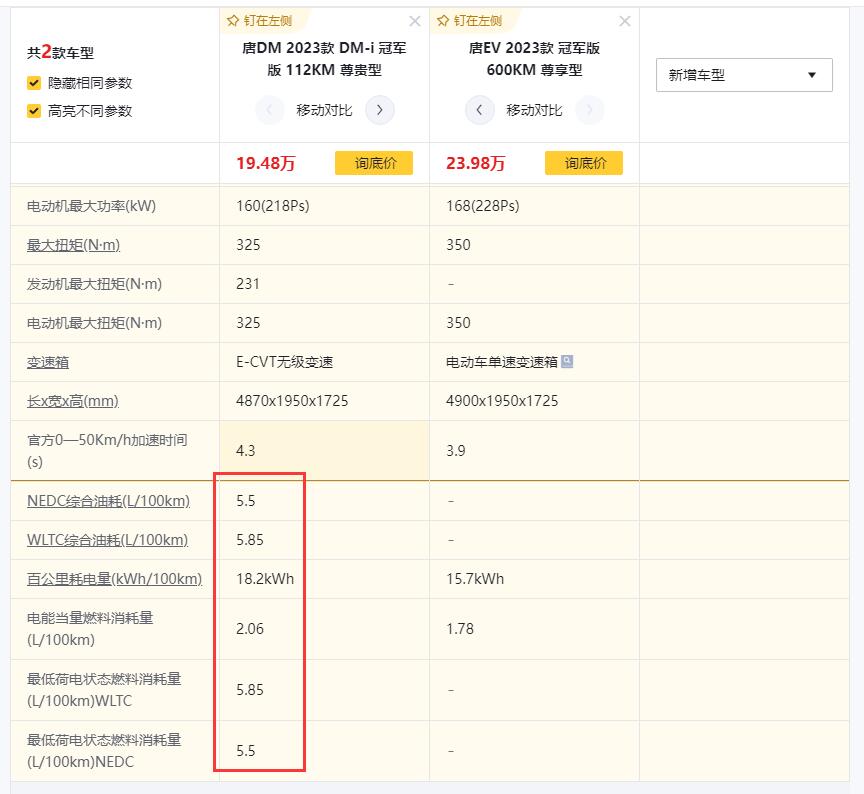The width and height of the screenshot is (864, 794).
Task: Remove 唐DM 2023款 DM-i from comparison
Action: click(x=415, y=21)
